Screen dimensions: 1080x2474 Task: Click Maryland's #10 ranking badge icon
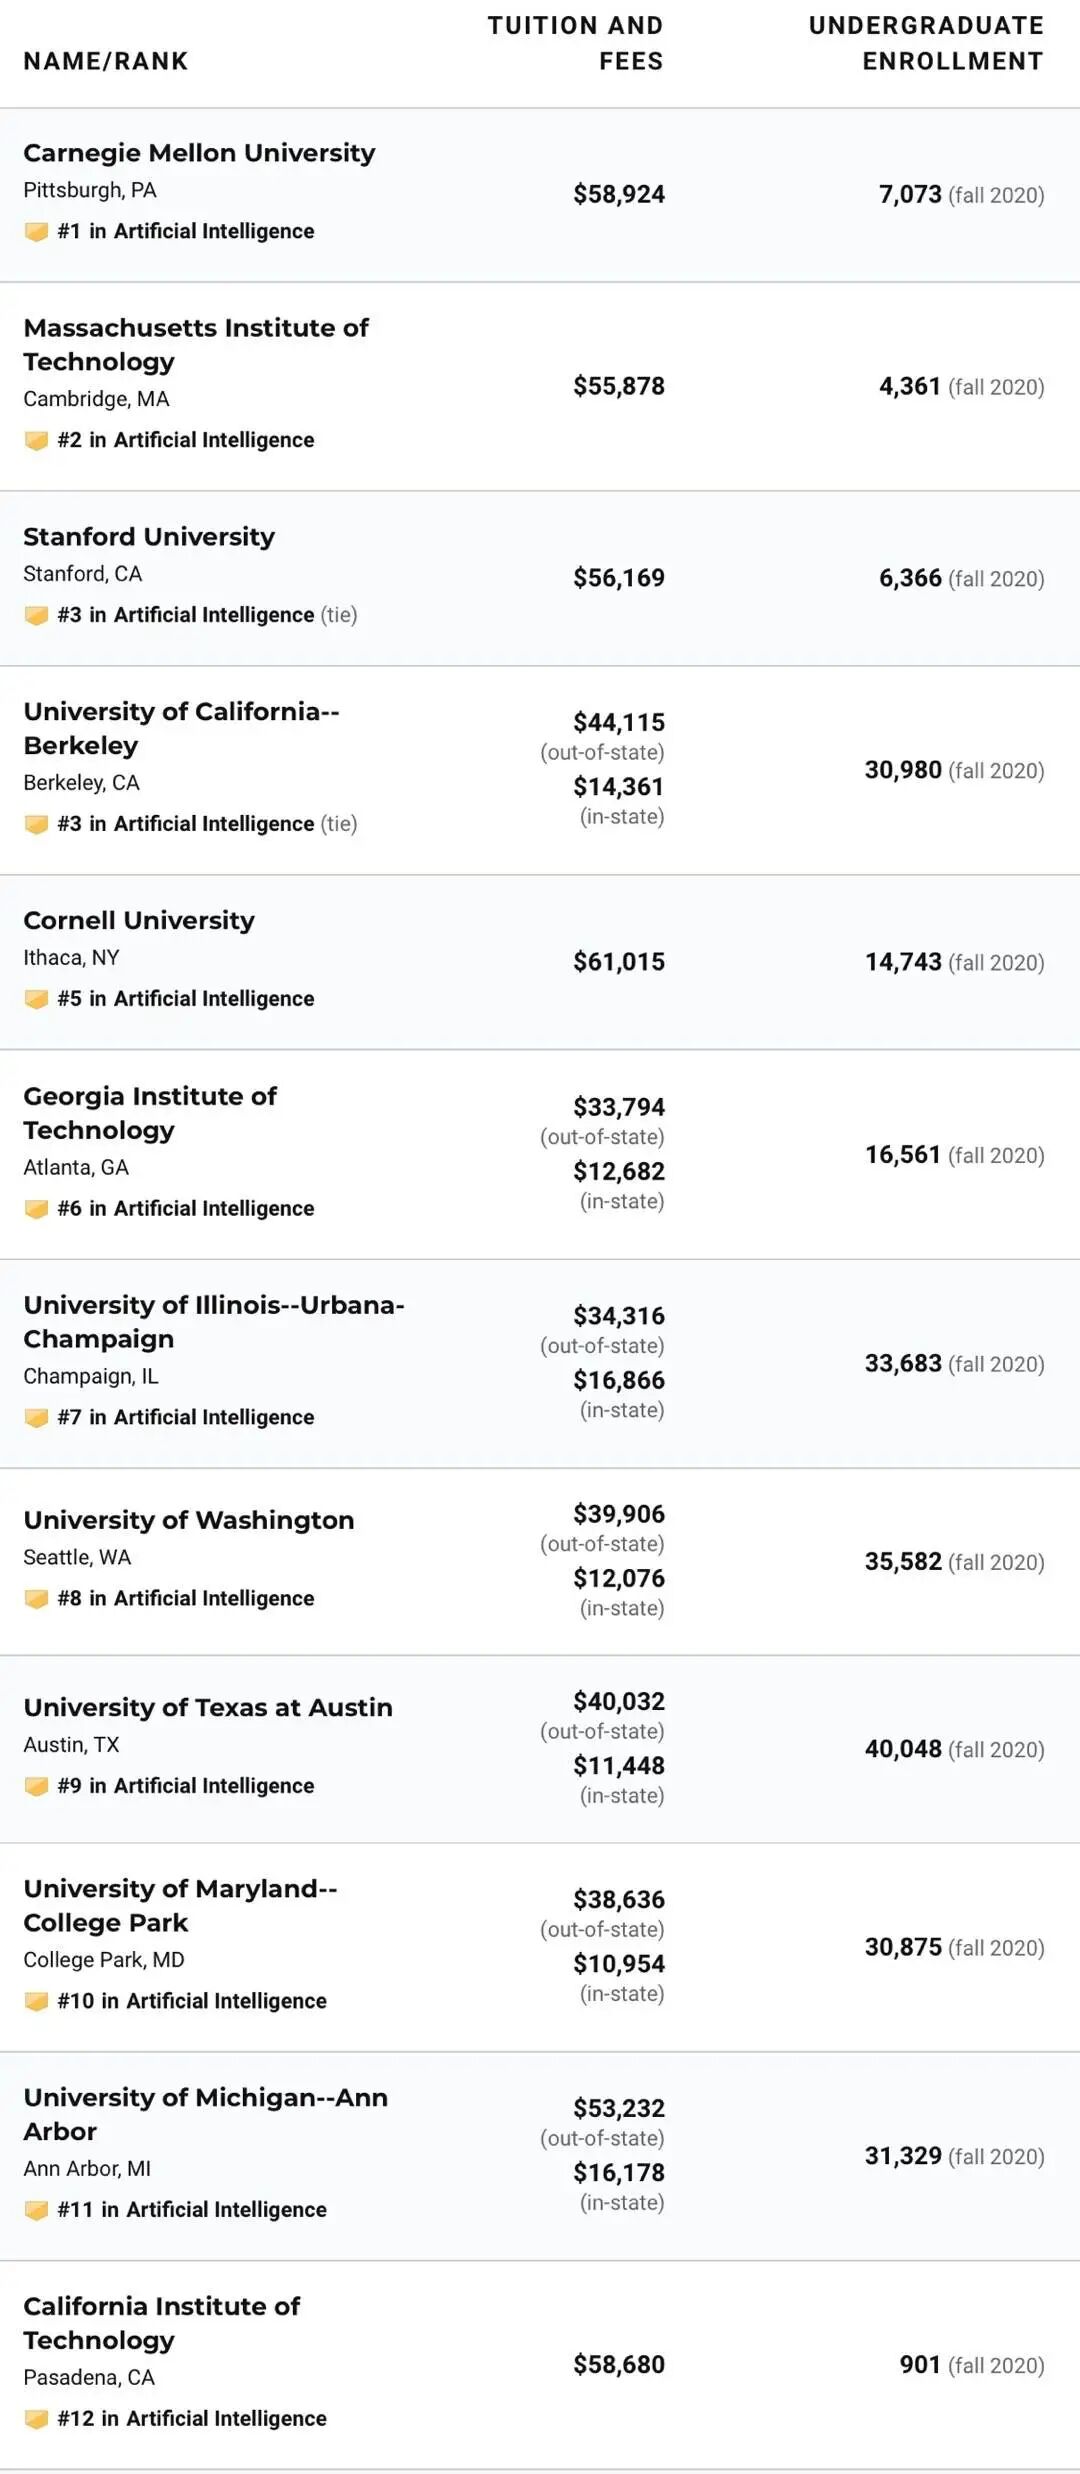pos(36,2001)
